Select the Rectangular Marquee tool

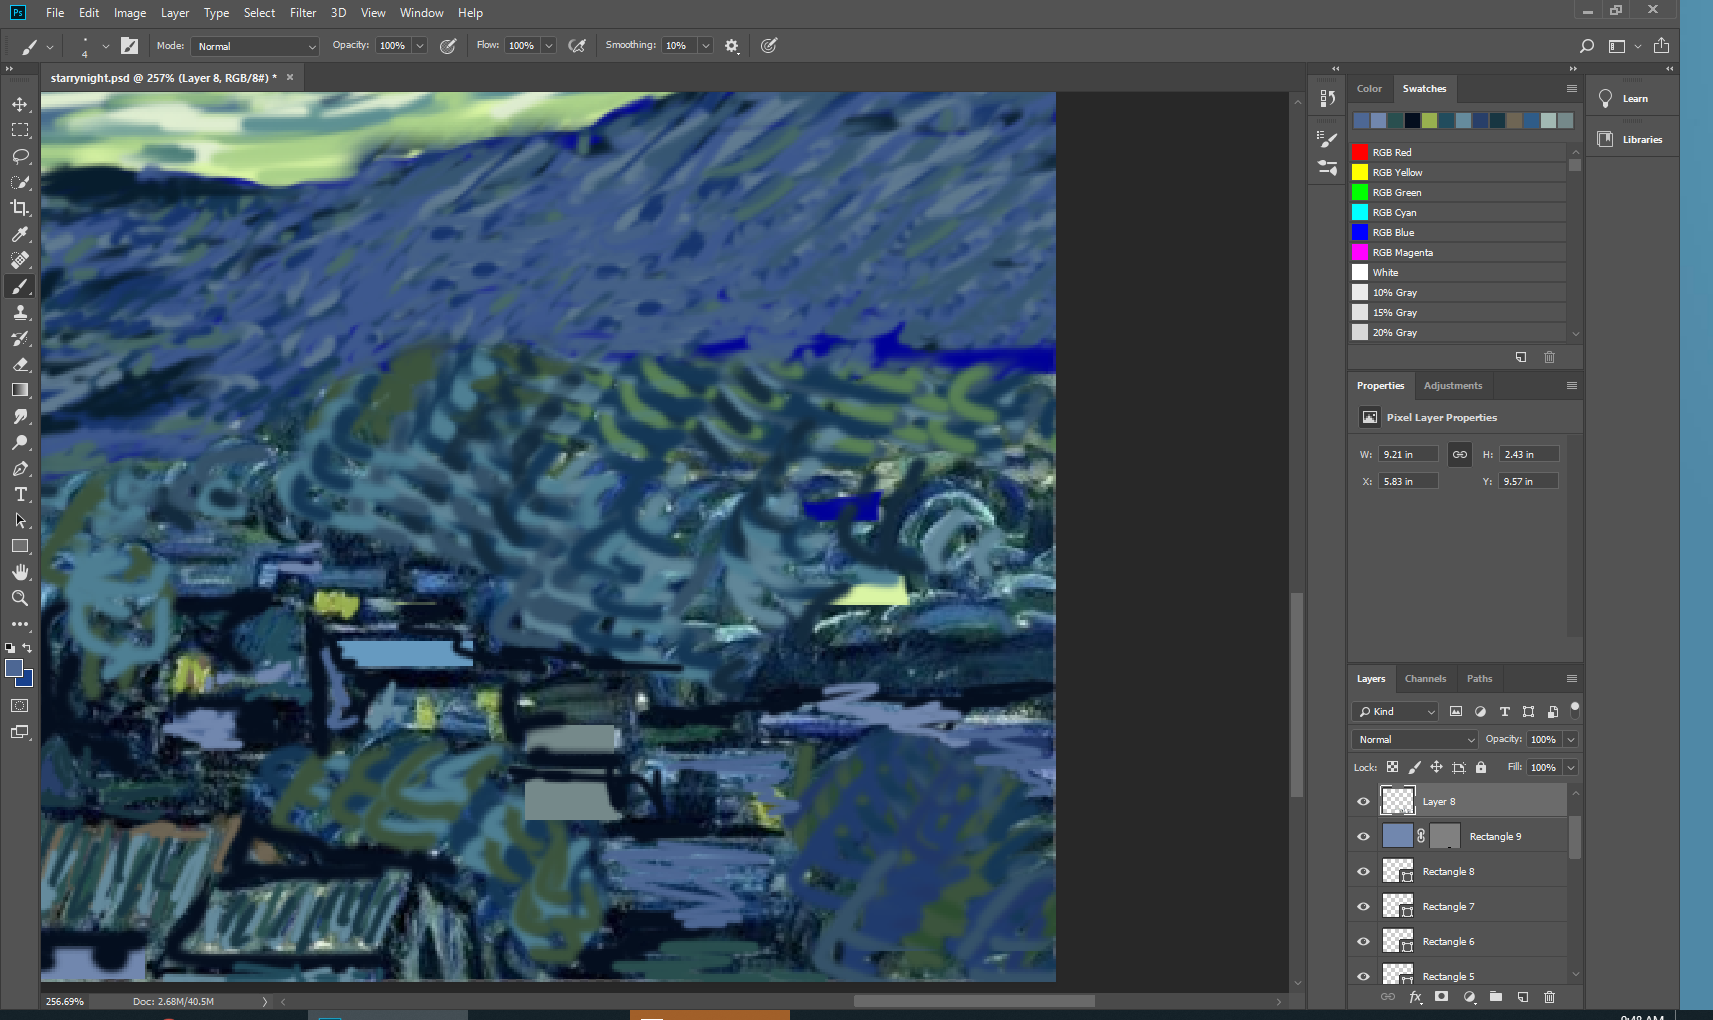(20, 130)
